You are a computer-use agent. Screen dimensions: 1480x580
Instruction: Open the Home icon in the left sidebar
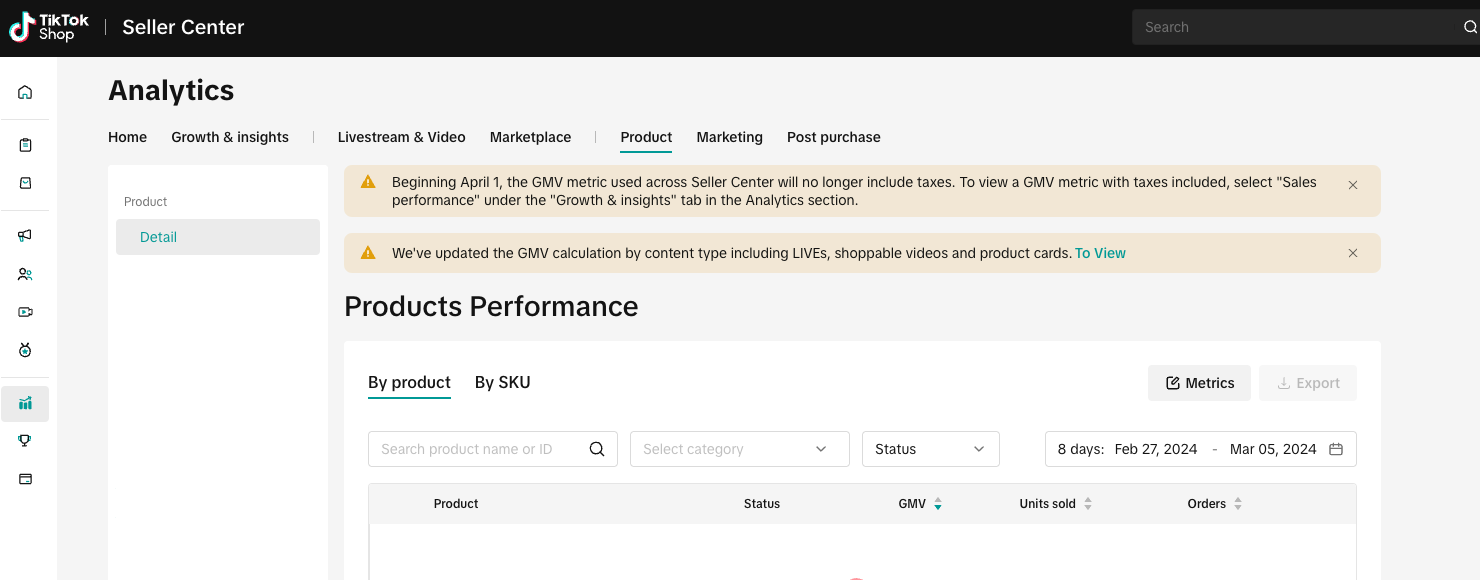[25, 92]
